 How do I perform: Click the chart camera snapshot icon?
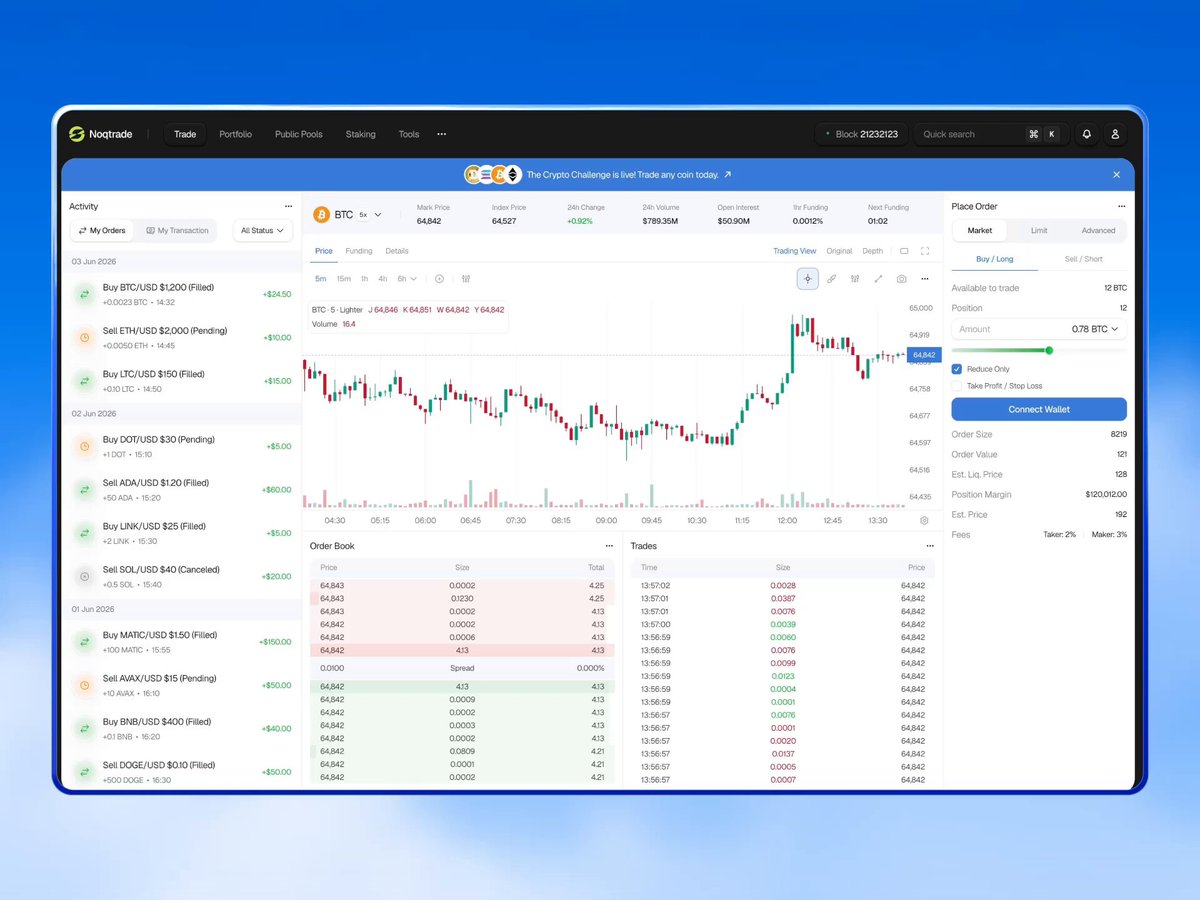(x=902, y=279)
